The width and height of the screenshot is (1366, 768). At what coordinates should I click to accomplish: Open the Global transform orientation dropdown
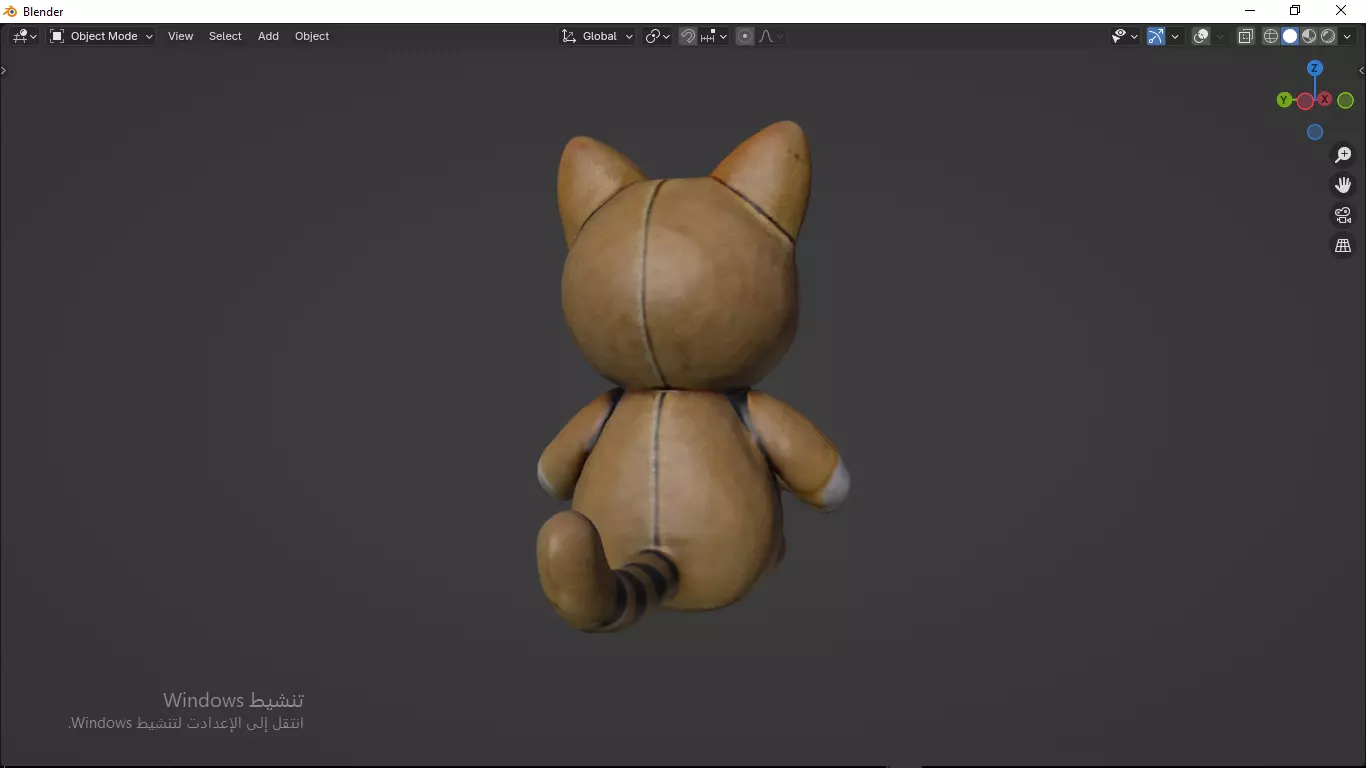pos(597,36)
